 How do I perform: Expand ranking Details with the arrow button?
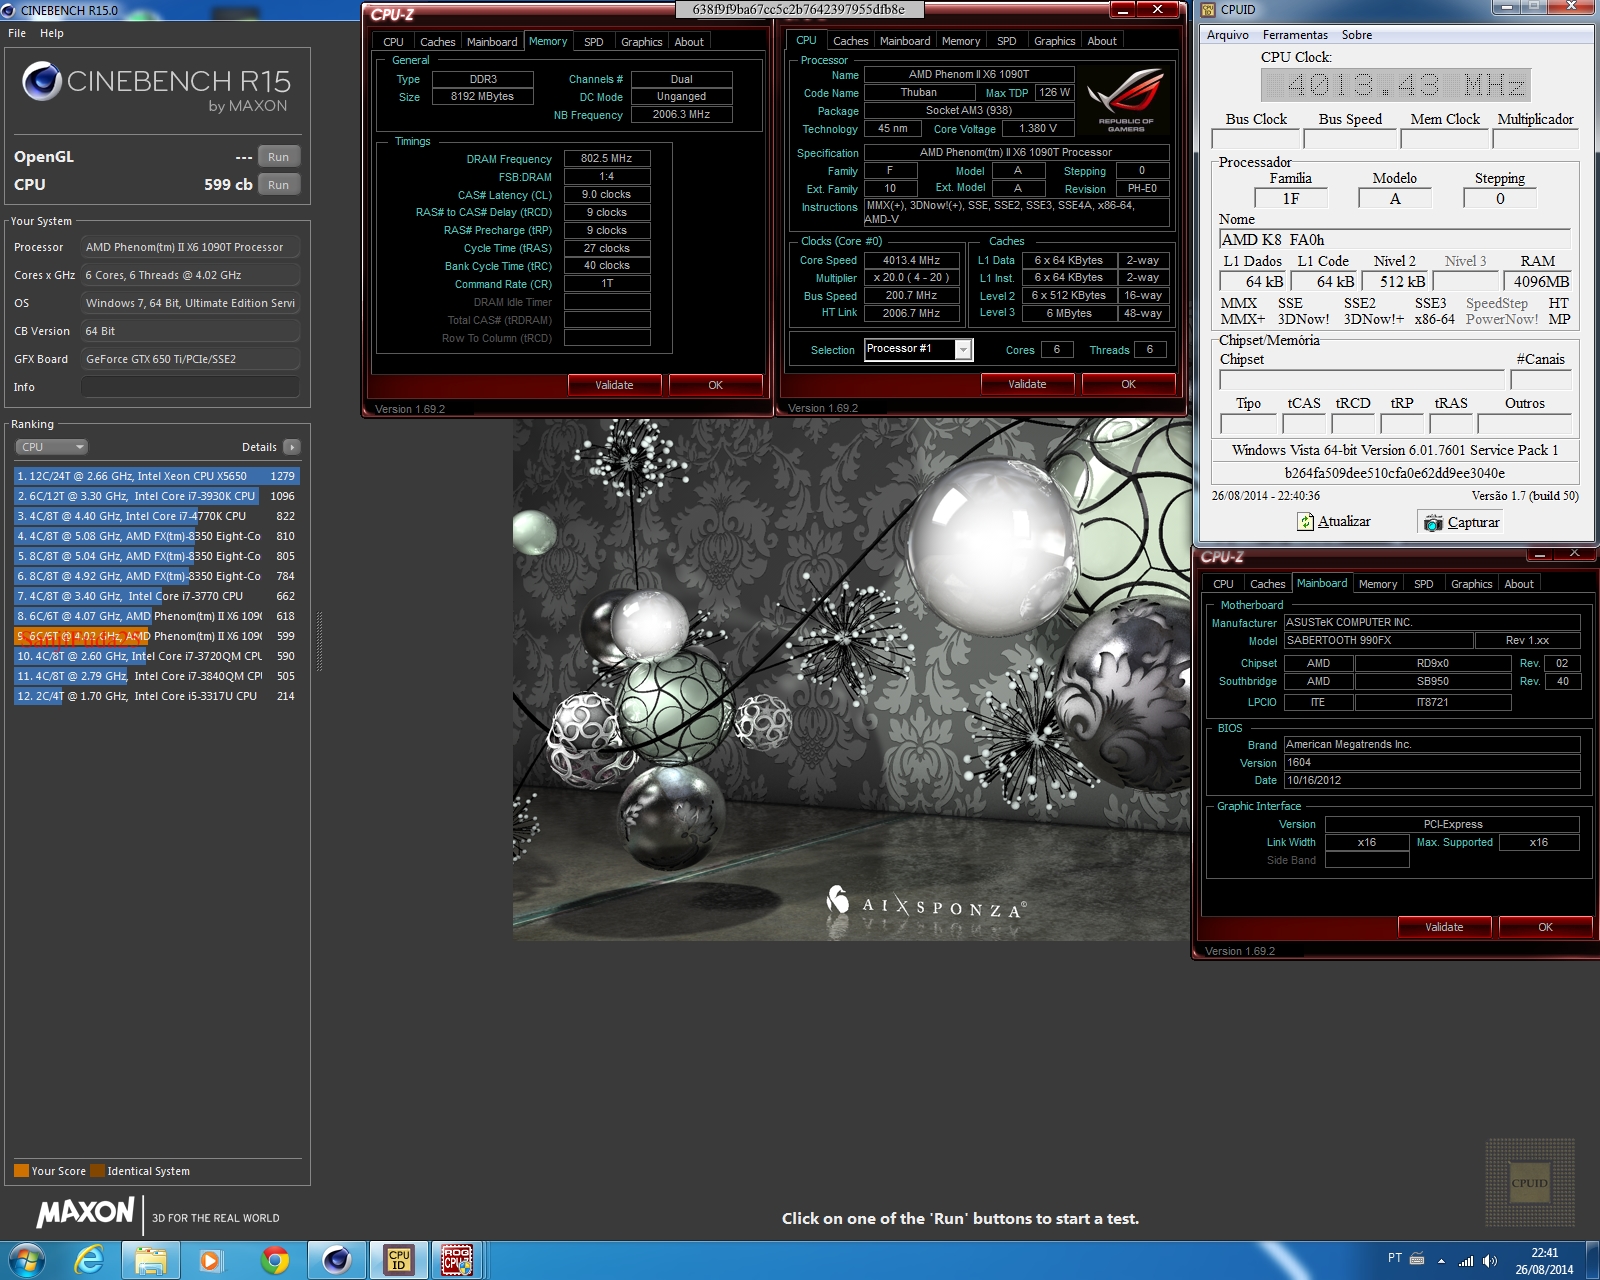292,447
